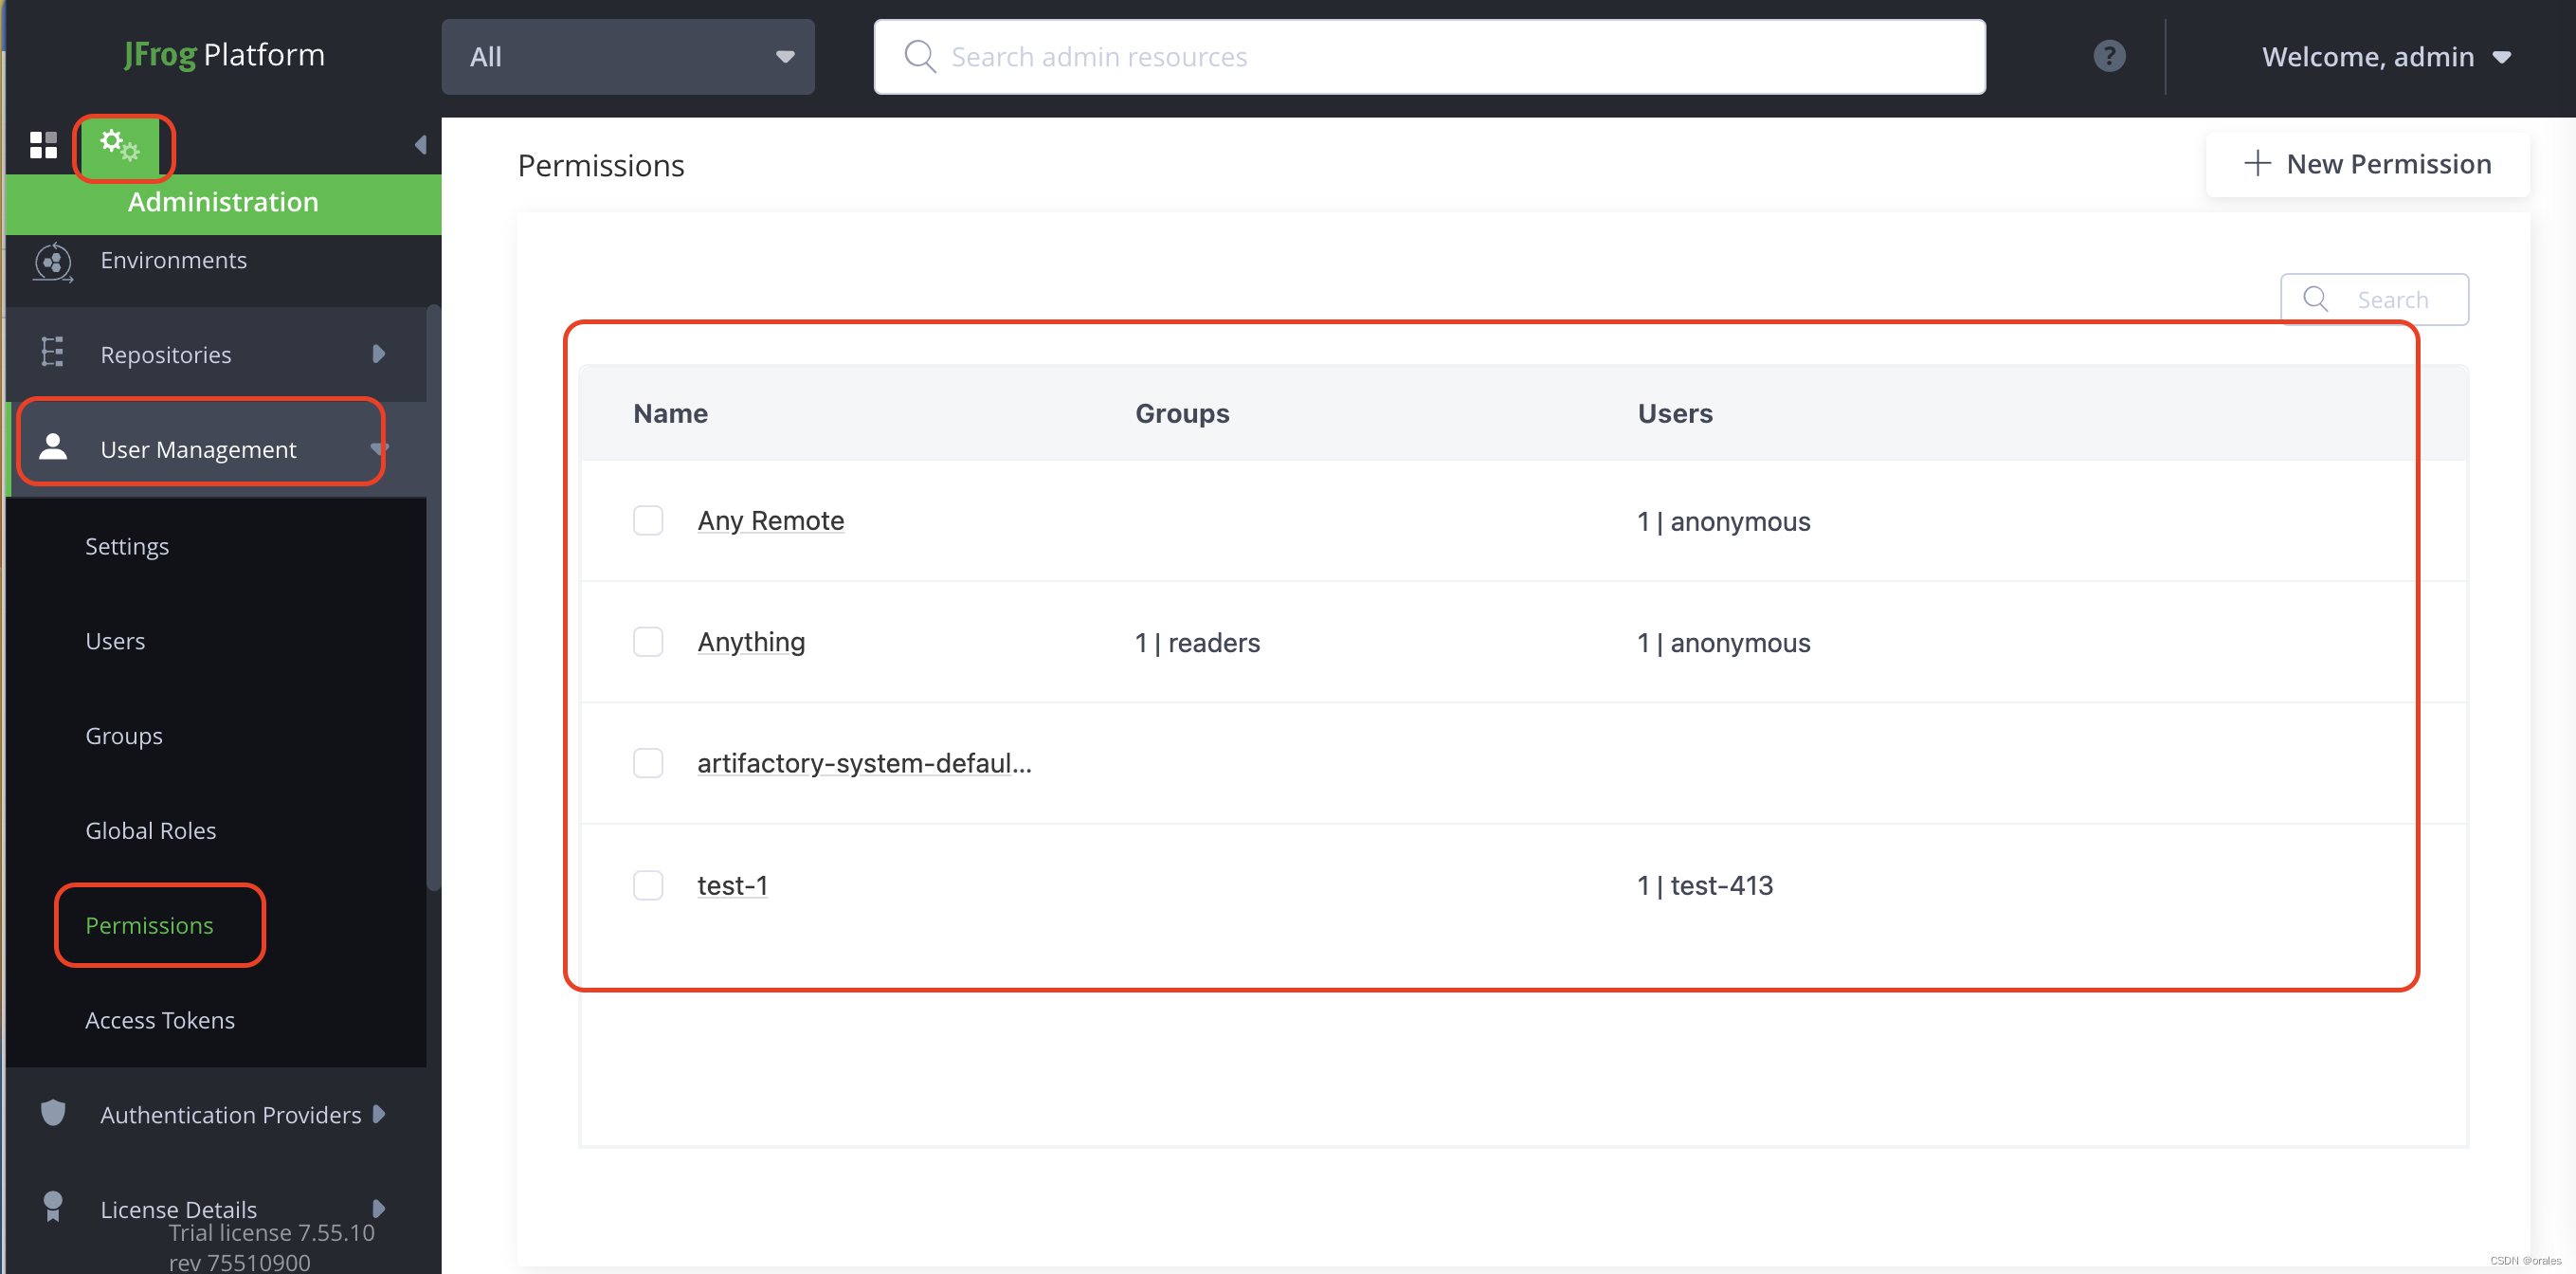Check the Any Remote permission checkbox
This screenshot has height=1274, width=2576.
tap(648, 520)
